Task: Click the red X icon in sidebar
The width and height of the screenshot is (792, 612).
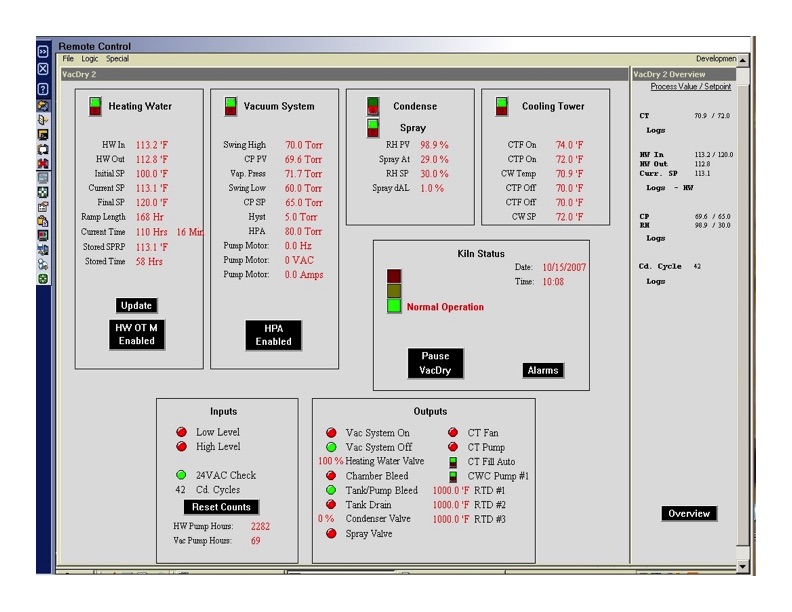Action: point(43,162)
